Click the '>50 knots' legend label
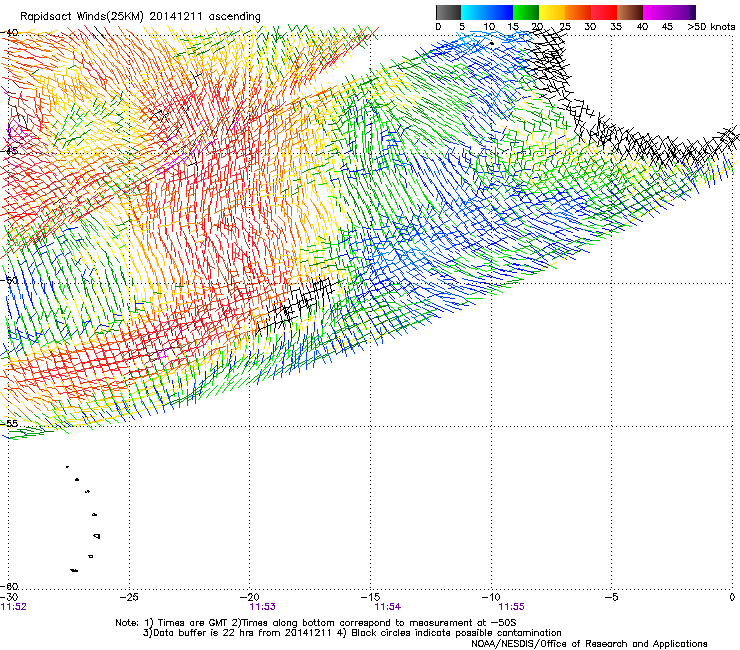This screenshot has height=650, width=740. pos(711,27)
